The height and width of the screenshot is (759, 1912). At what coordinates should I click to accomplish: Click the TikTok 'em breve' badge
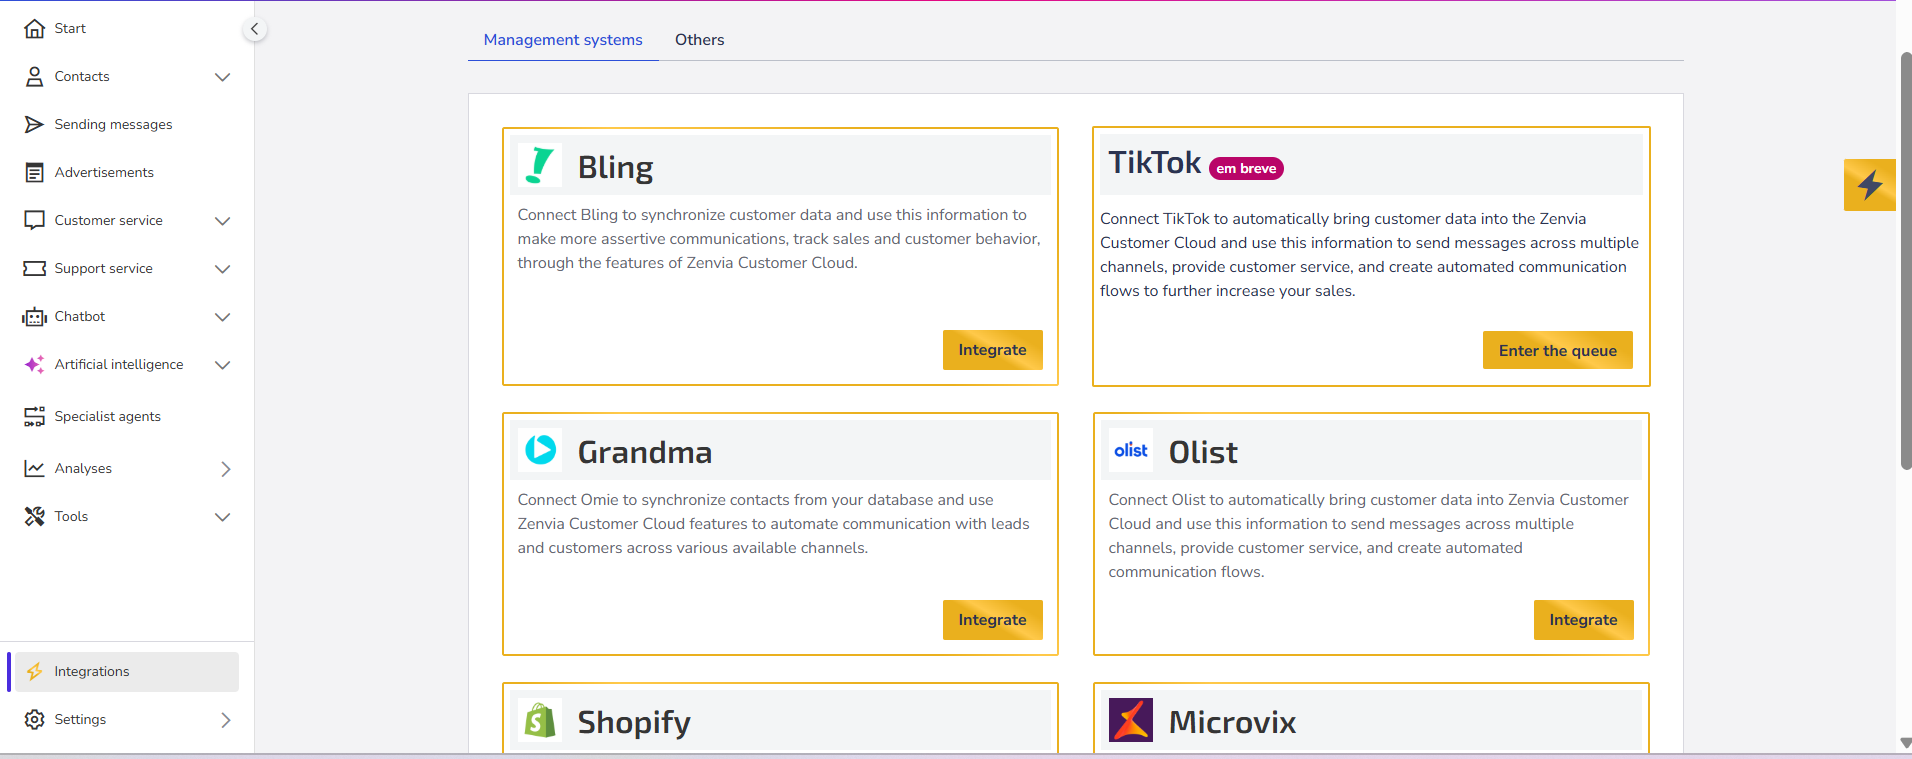pos(1246,168)
